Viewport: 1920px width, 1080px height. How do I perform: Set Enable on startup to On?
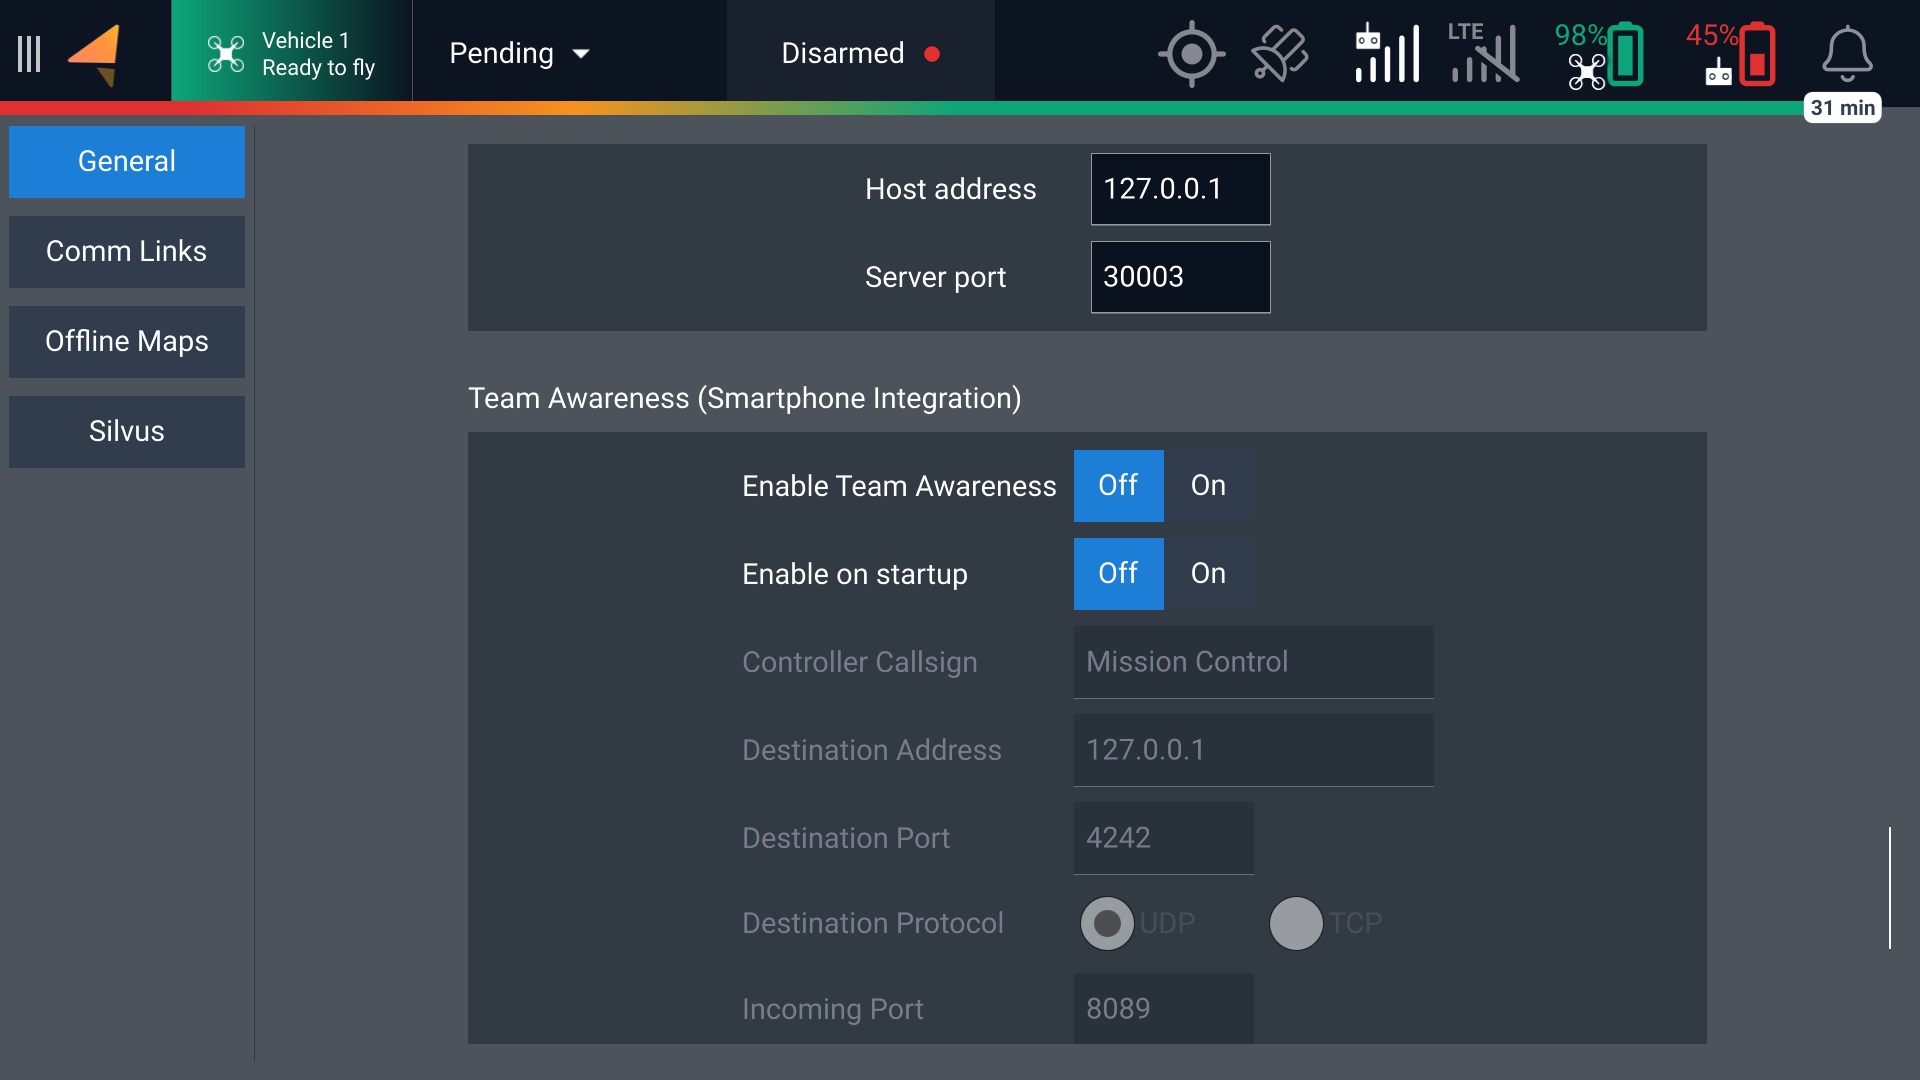click(x=1208, y=574)
